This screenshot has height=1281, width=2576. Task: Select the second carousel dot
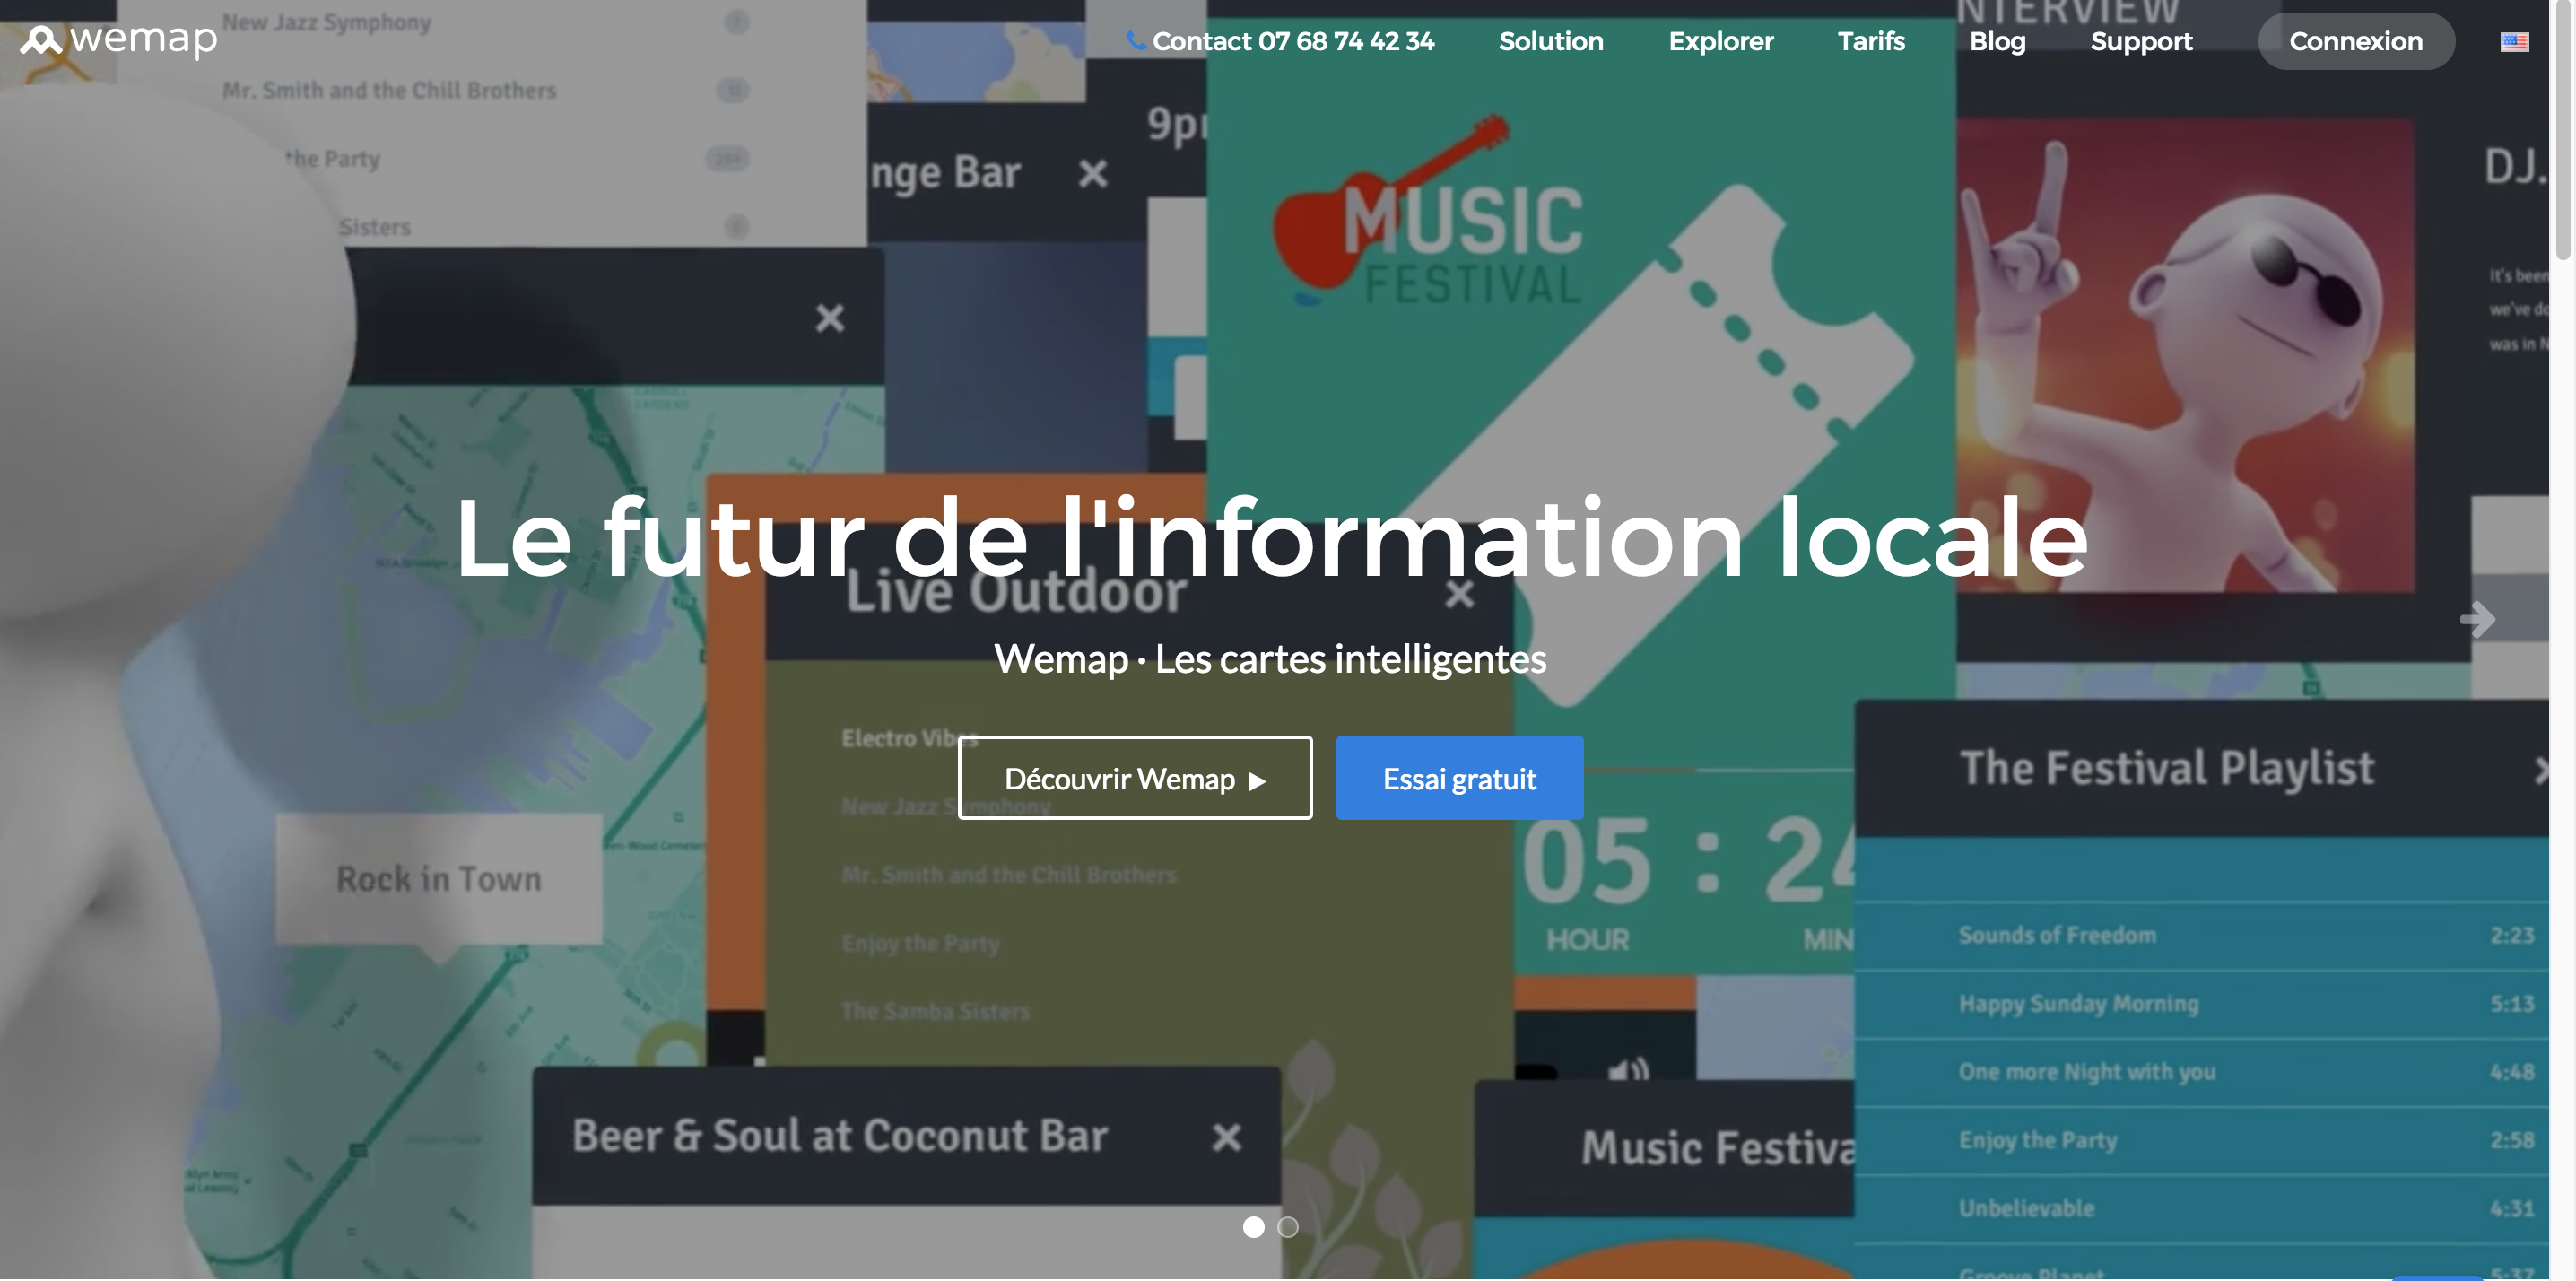tap(1288, 1227)
